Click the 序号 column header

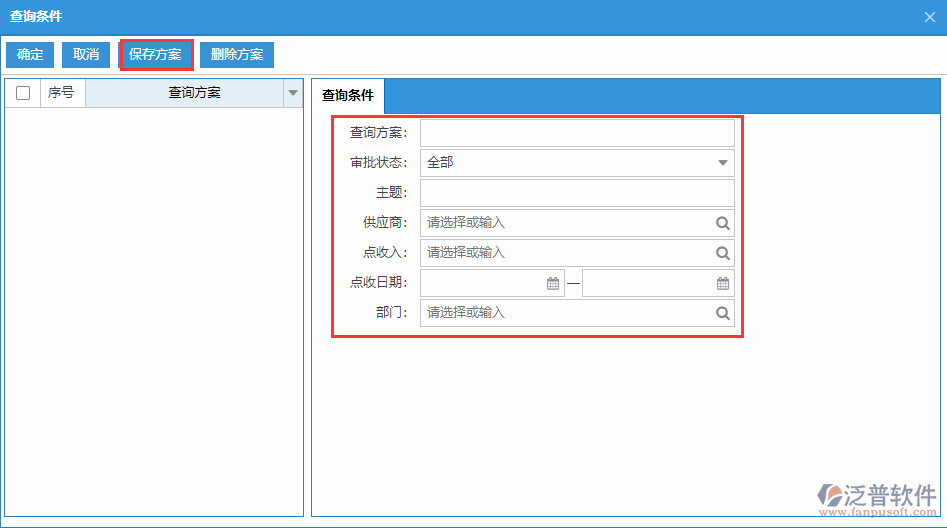(x=63, y=93)
